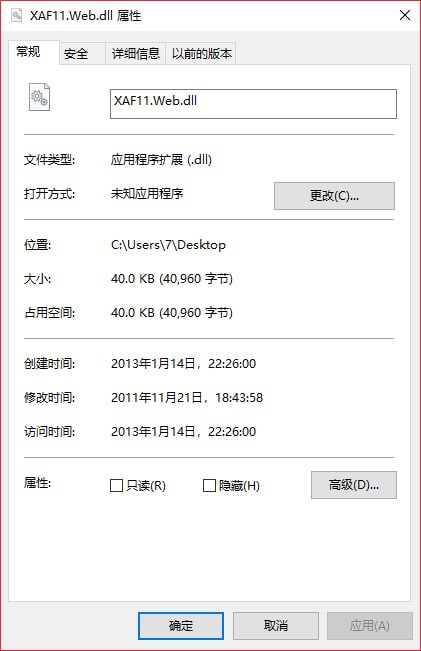The image size is (421, 651).
Task: Confirm with the 确定 button
Action: [x=181, y=625]
